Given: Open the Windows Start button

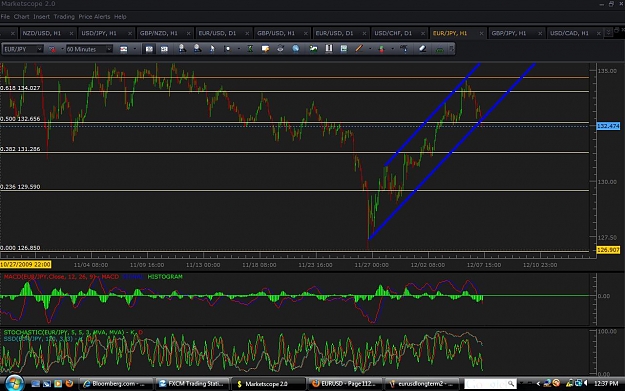Looking at the screenshot, I should (14, 383).
